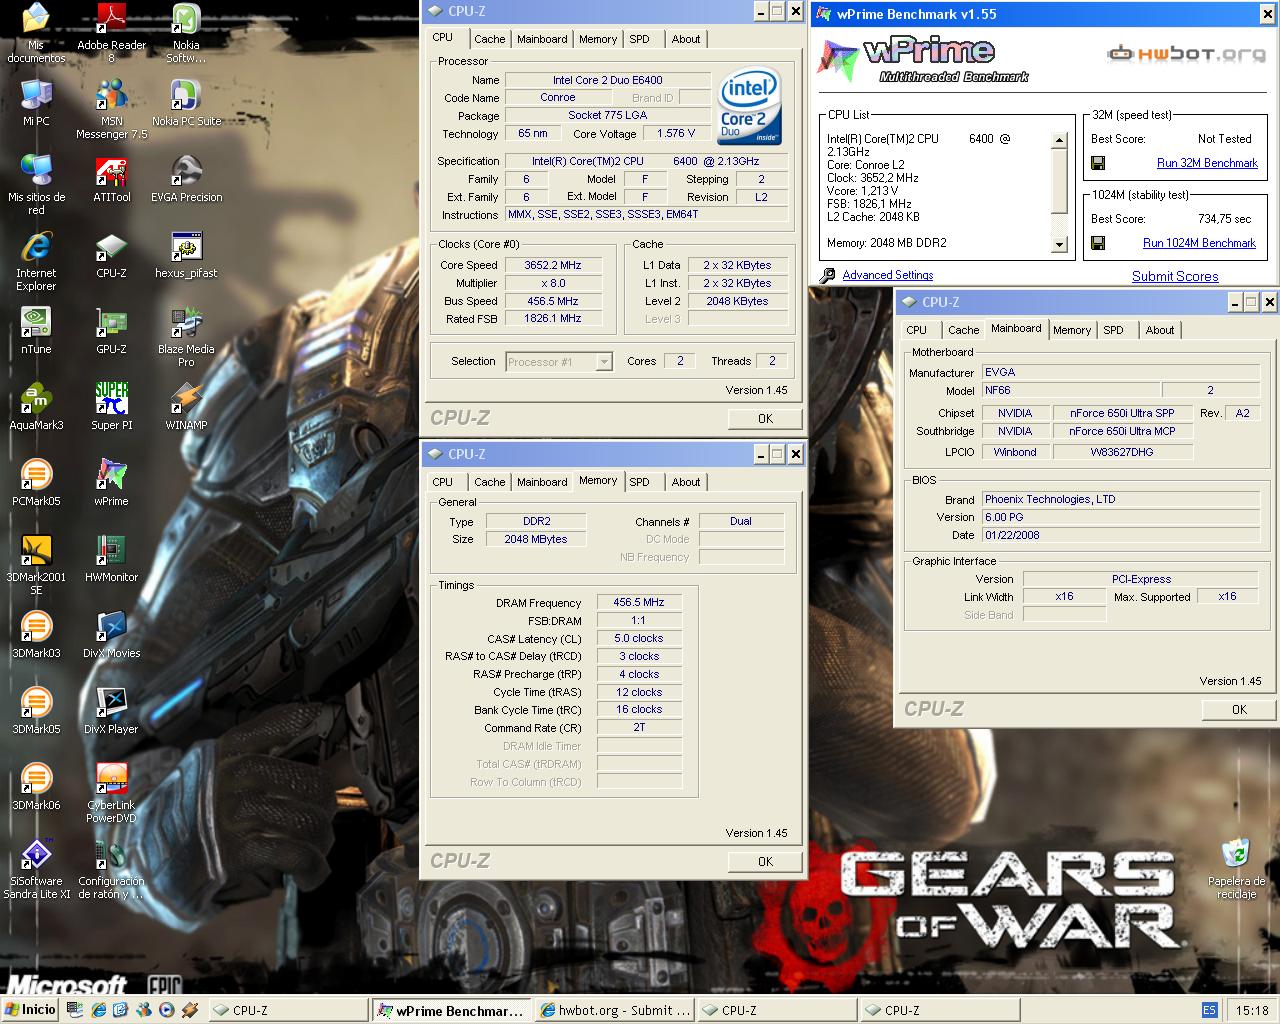Viewport: 1280px width, 1024px height.
Task: Save 32M score with floppy icon
Action: 1098,163
